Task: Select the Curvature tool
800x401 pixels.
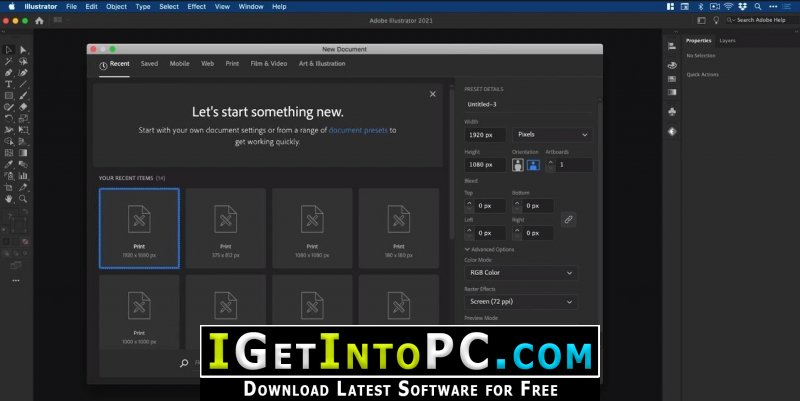Action: pyautogui.click(x=23, y=72)
